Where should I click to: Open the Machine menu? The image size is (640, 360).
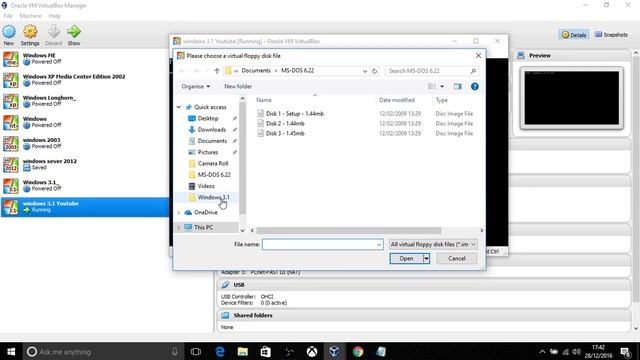(31, 16)
